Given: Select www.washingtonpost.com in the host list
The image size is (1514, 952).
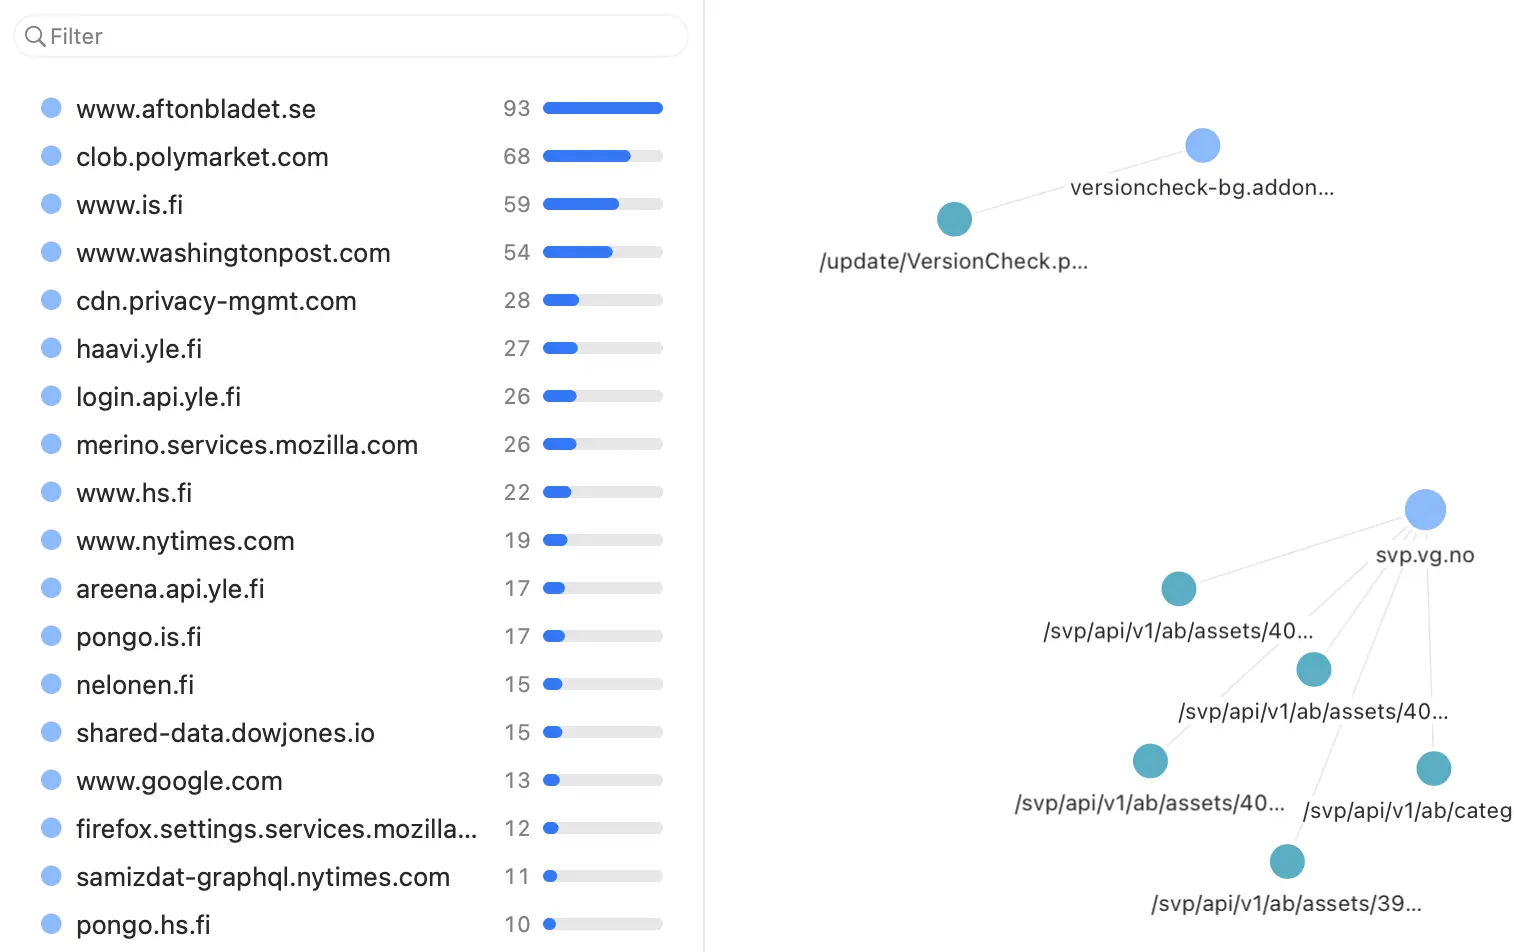Looking at the screenshot, I should (352, 252).
